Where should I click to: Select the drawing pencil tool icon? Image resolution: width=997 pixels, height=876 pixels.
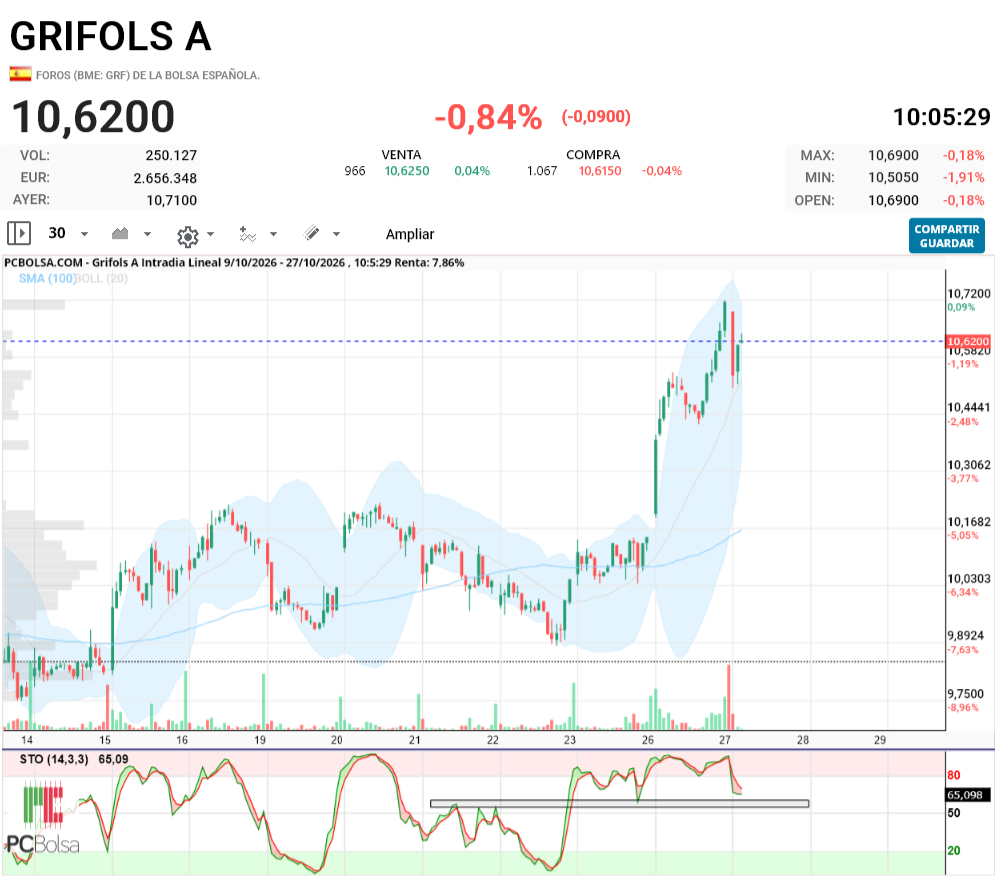point(312,233)
